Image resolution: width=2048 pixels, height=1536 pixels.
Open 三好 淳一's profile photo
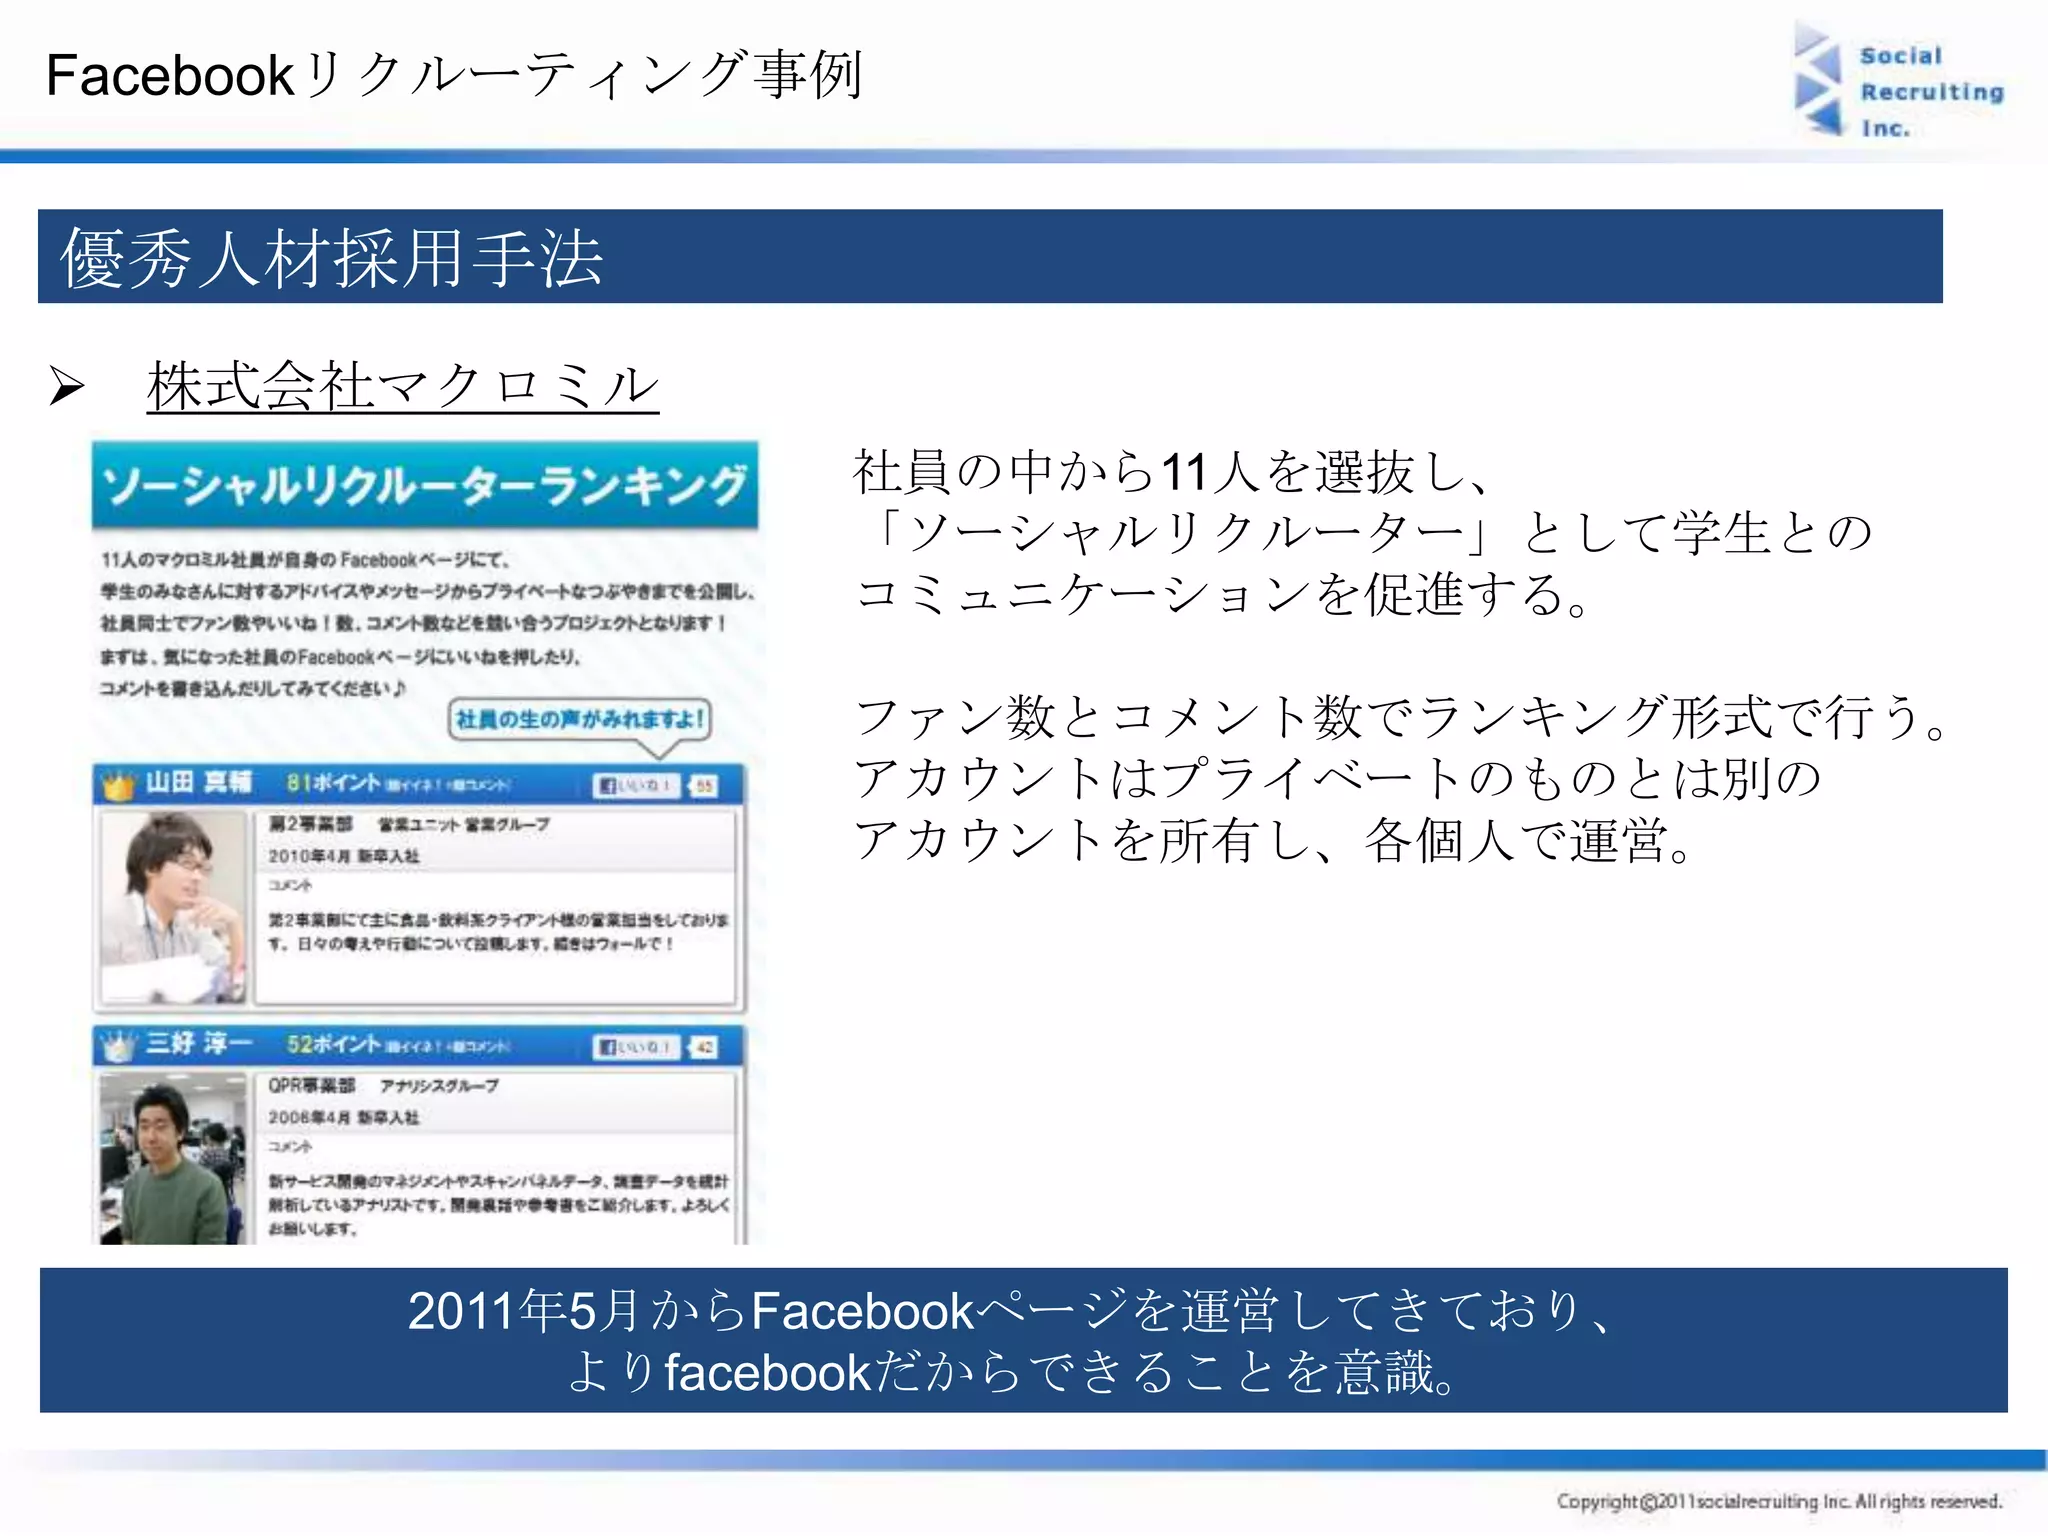173,1159
